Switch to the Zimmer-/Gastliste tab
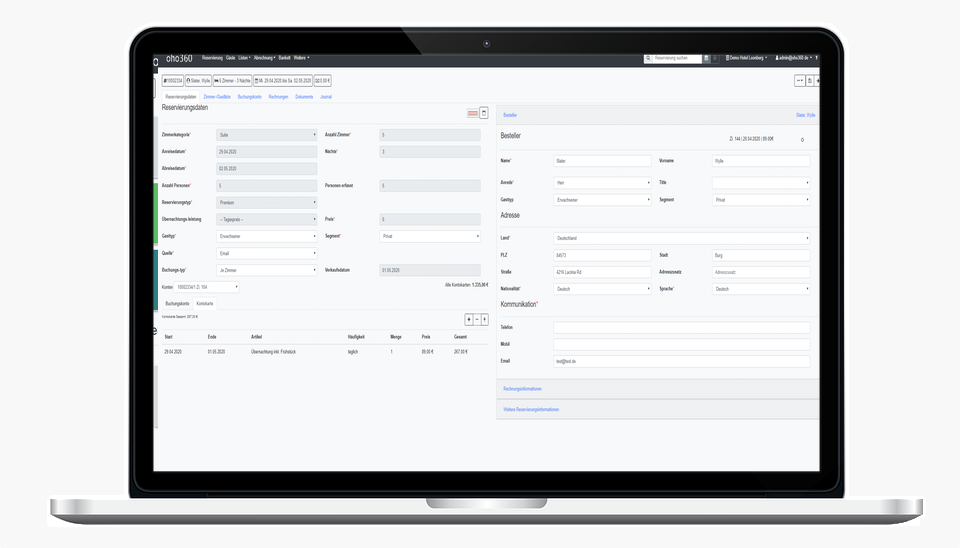960x548 pixels. click(x=217, y=97)
